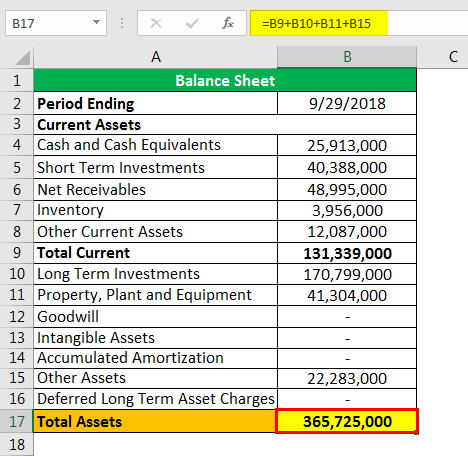This screenshot has width=468, height=456.
Task: Click the formula bar expand dots handle
Action: click(x=122, y=23)
